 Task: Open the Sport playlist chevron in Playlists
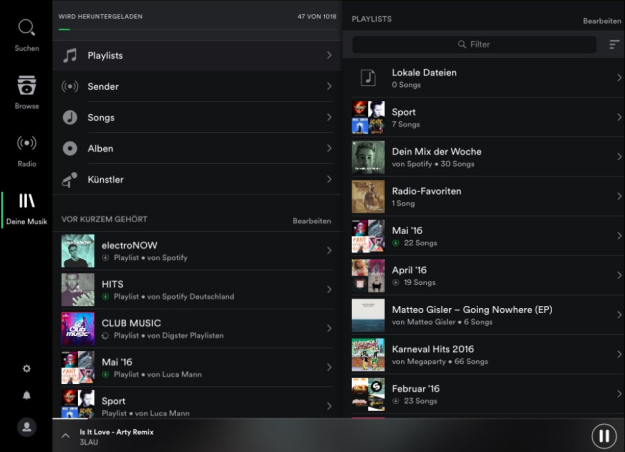(x=619, y=117)
